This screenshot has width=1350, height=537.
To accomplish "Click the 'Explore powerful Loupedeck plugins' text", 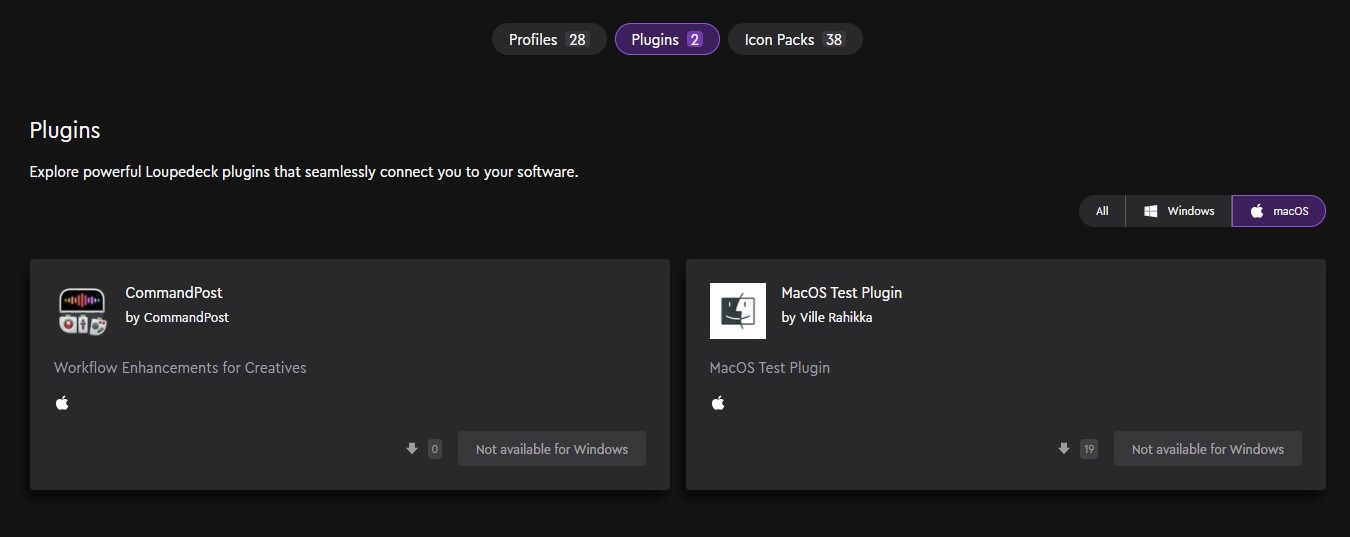I will [x=304, y=172].
